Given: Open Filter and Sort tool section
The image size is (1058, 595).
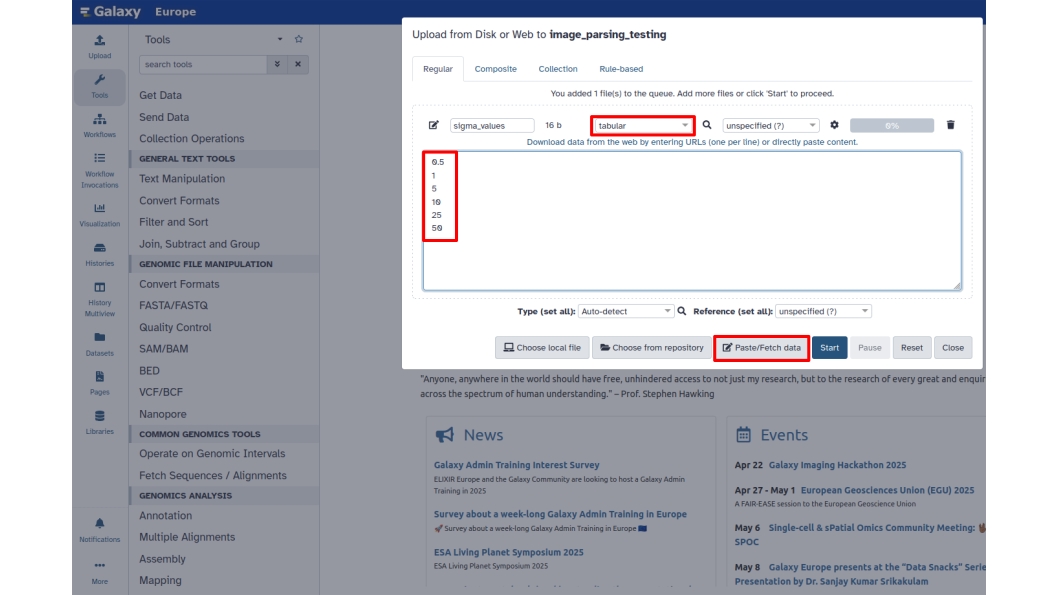Looking at the screenshot, I should 173,222.
